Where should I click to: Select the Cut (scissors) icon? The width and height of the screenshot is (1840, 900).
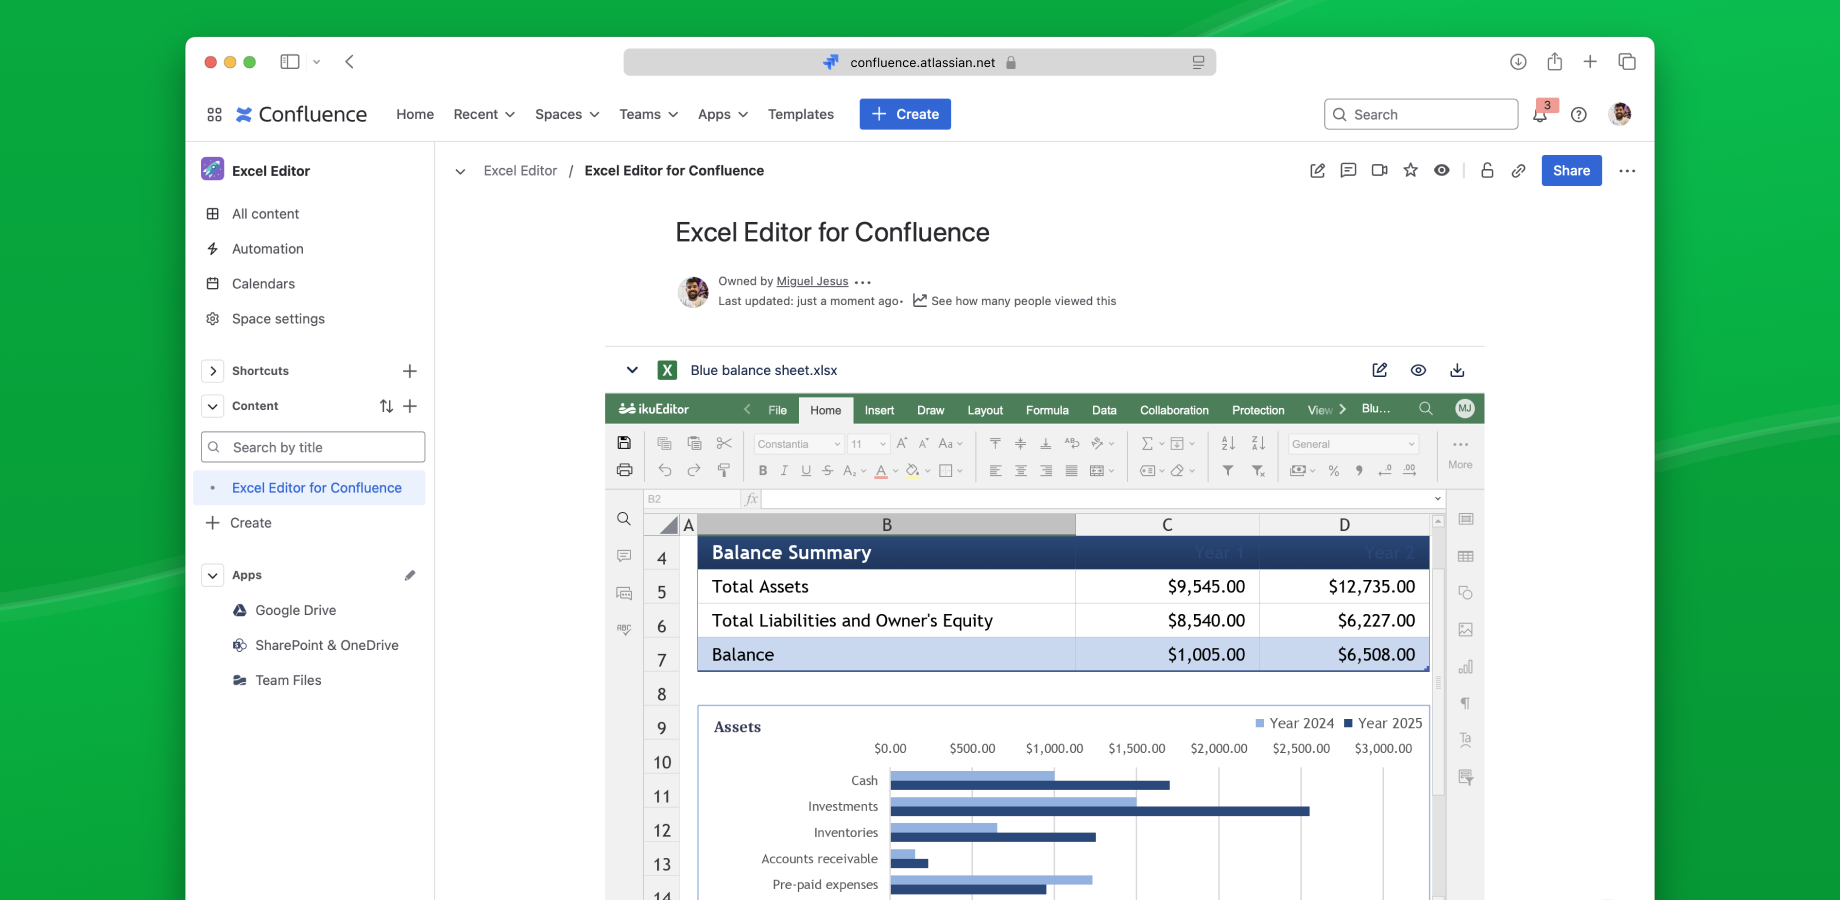pos(724,444)
